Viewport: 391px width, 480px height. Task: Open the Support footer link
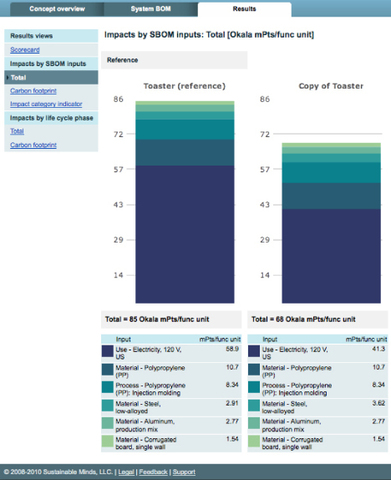point(184,472)
